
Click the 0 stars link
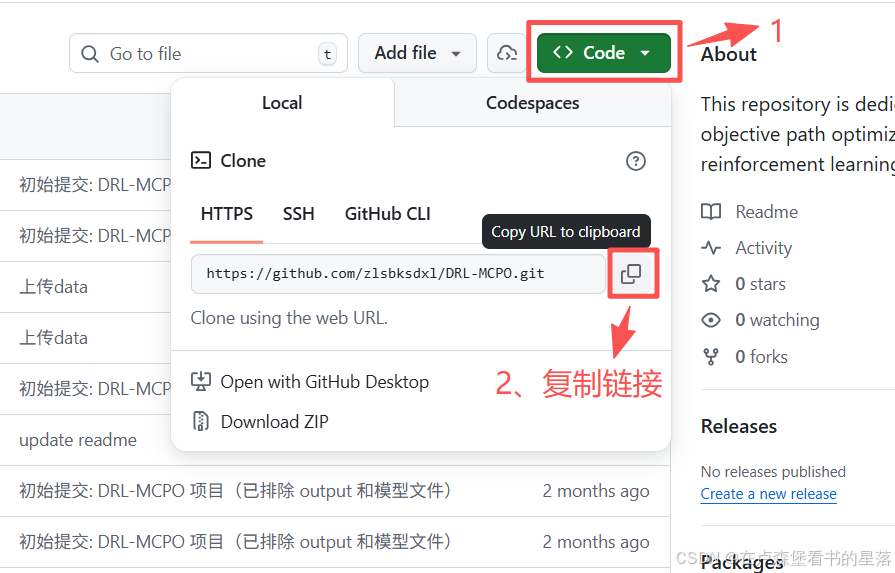coord(760,284)
